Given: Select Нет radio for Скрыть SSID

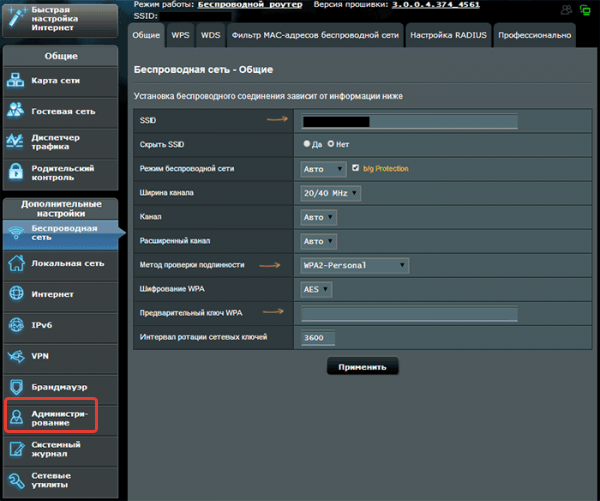Looking at the screenshot, I should [x=330, y=144].
